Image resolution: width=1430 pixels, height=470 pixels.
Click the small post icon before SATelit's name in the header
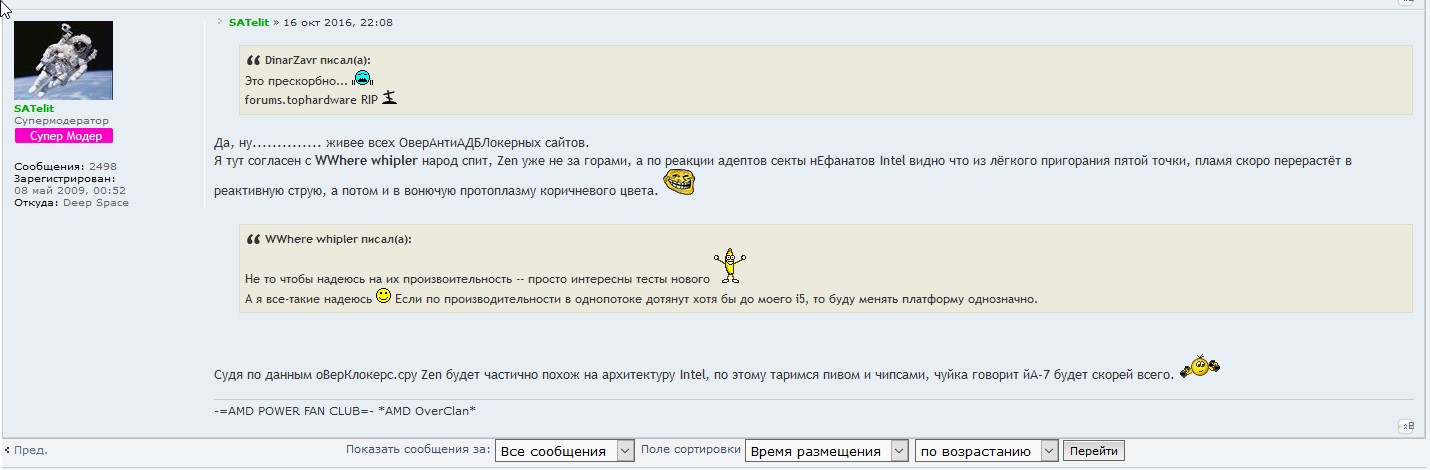click(220, 22)
